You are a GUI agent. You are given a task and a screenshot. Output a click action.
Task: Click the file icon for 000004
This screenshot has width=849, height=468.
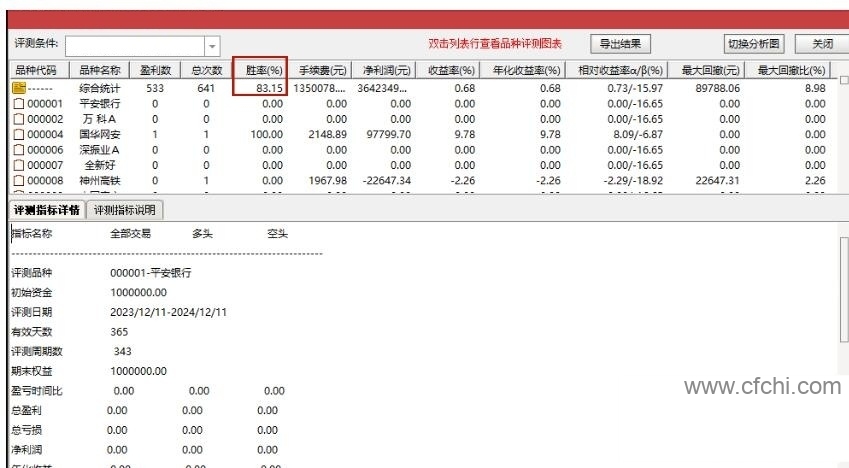[x=19, y=134]
